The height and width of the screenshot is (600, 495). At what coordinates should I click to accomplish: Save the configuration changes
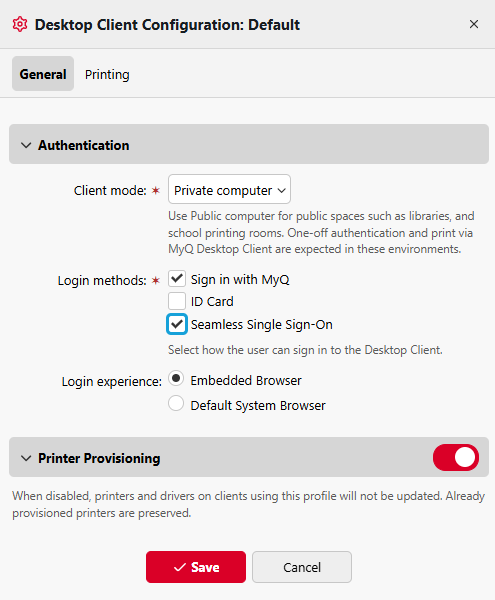pos(195,567)
